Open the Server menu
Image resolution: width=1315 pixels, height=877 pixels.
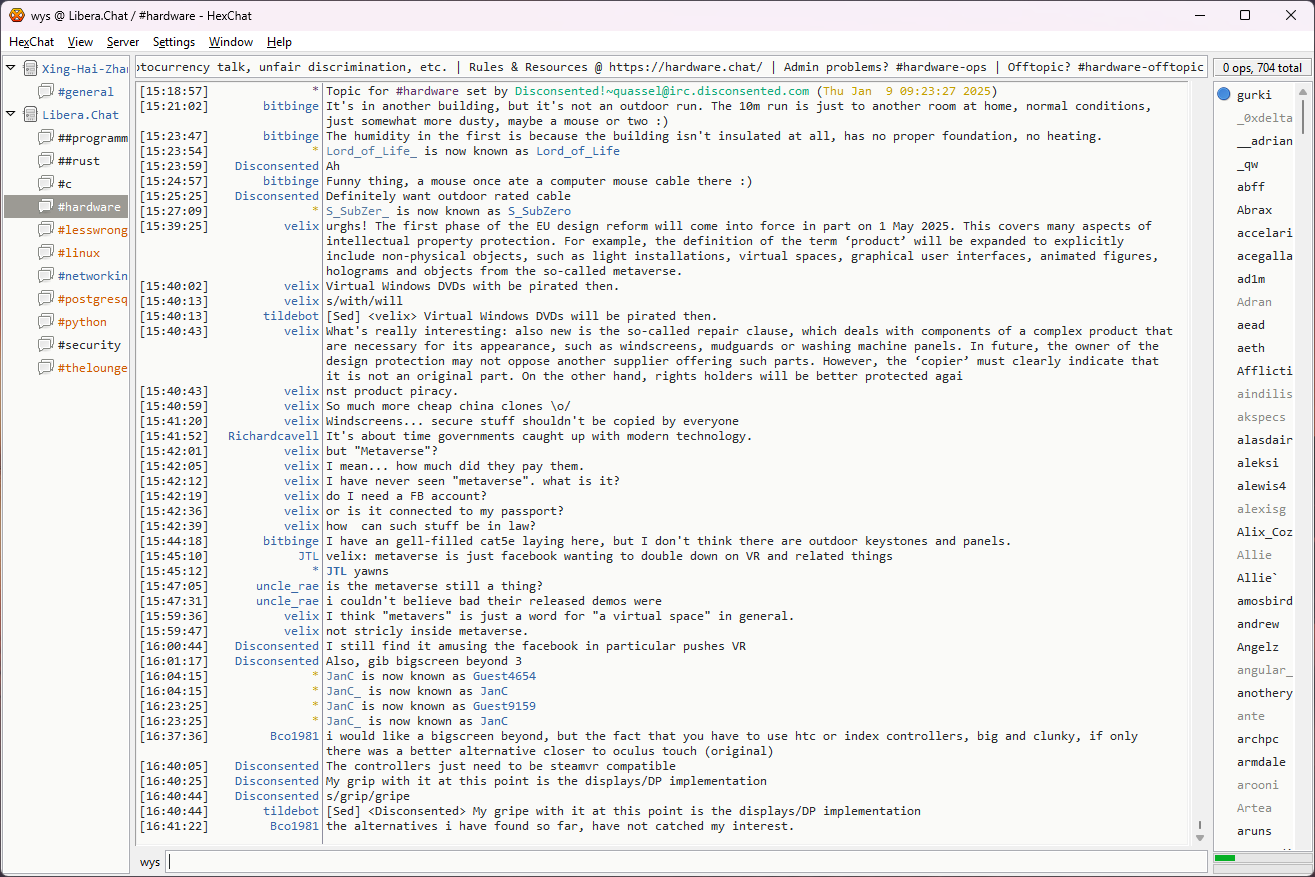pos(122,42)
